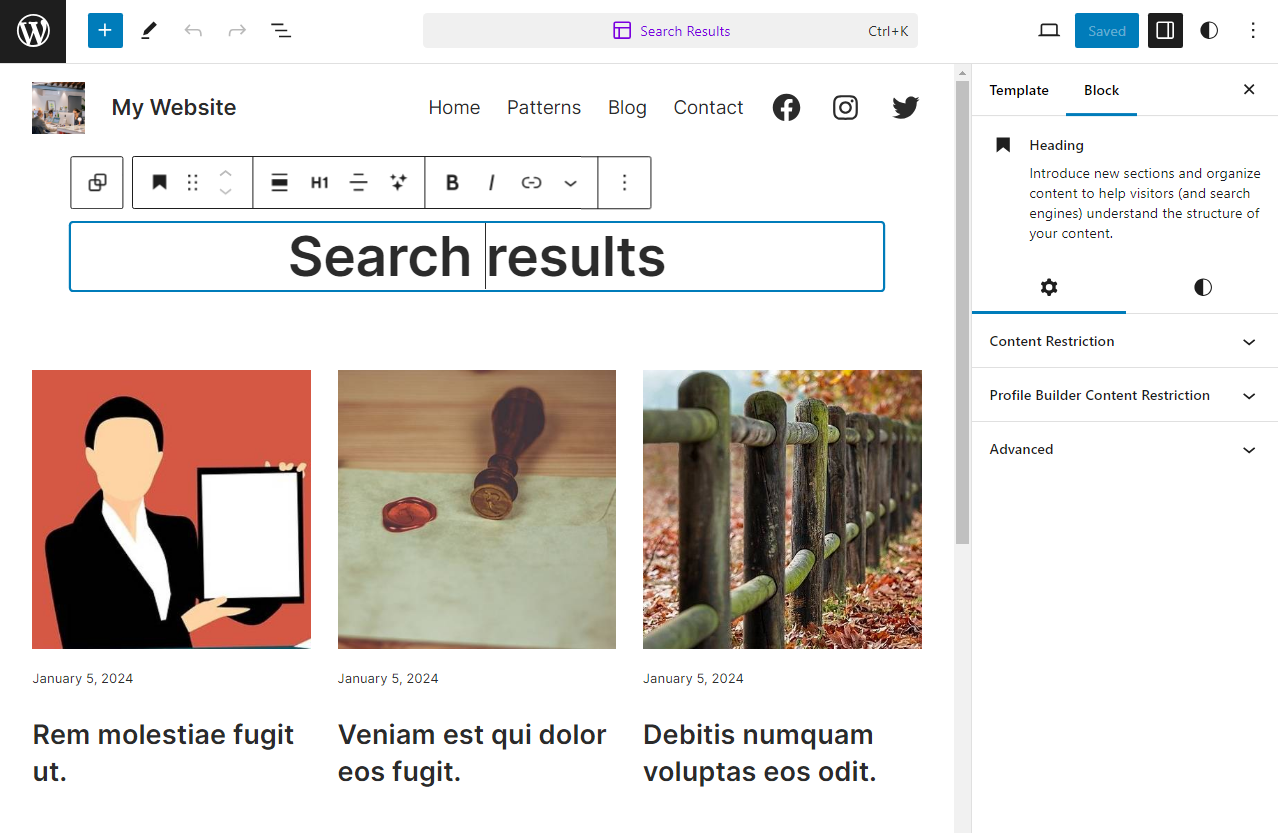
Task: Move the heading block up
Action: [x=225, y=173]
